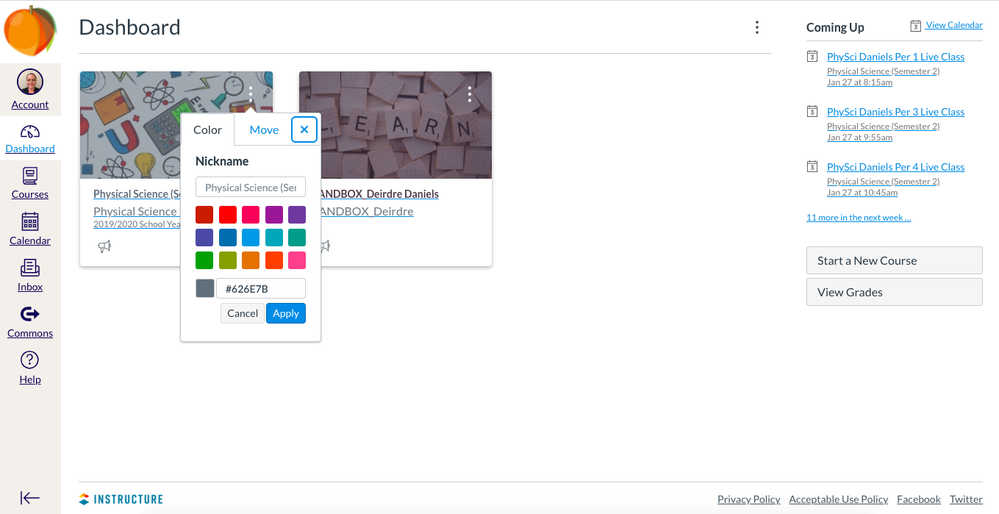
Task: Click Jan 27 at 8:15am date text
Action: point(859,82)
